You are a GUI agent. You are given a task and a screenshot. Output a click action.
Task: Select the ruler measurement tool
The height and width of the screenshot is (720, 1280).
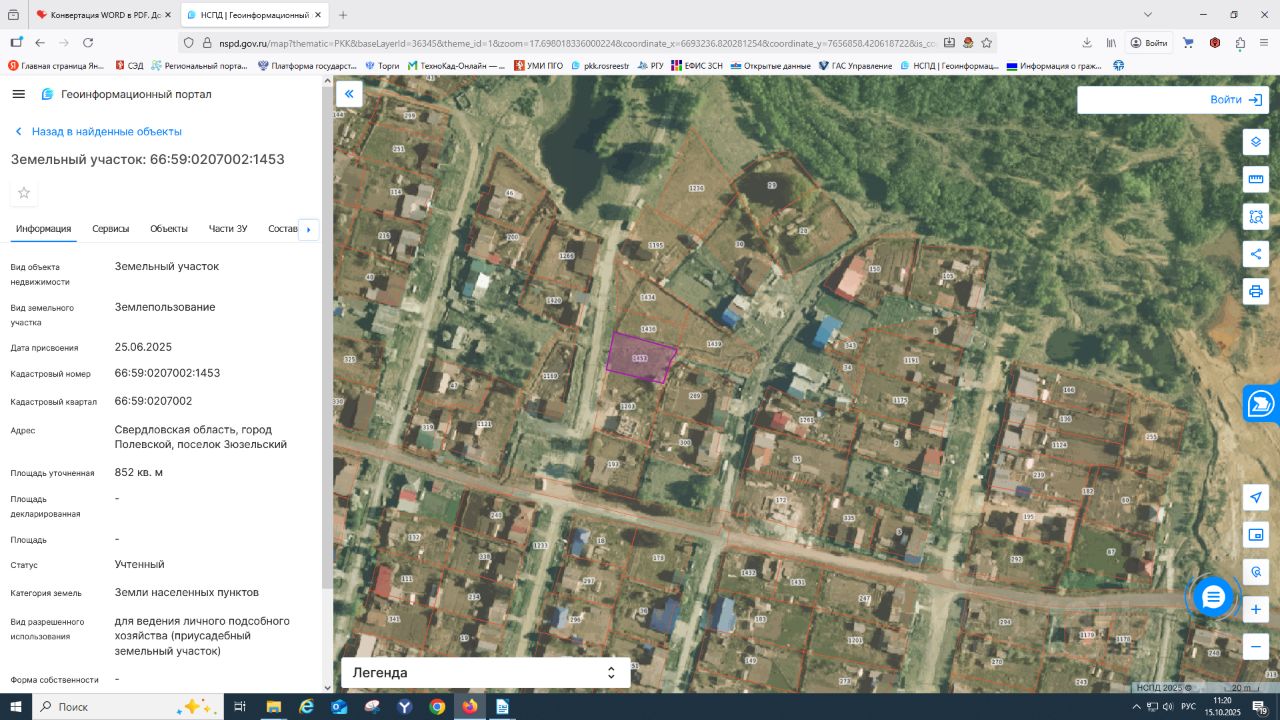tap(1256, 179)
